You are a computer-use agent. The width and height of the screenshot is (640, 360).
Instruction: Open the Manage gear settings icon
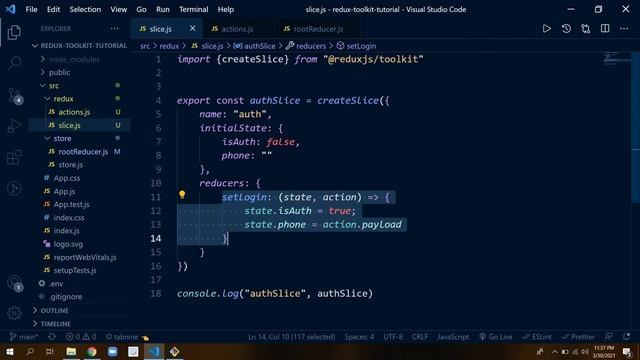[x=14, y=313]
